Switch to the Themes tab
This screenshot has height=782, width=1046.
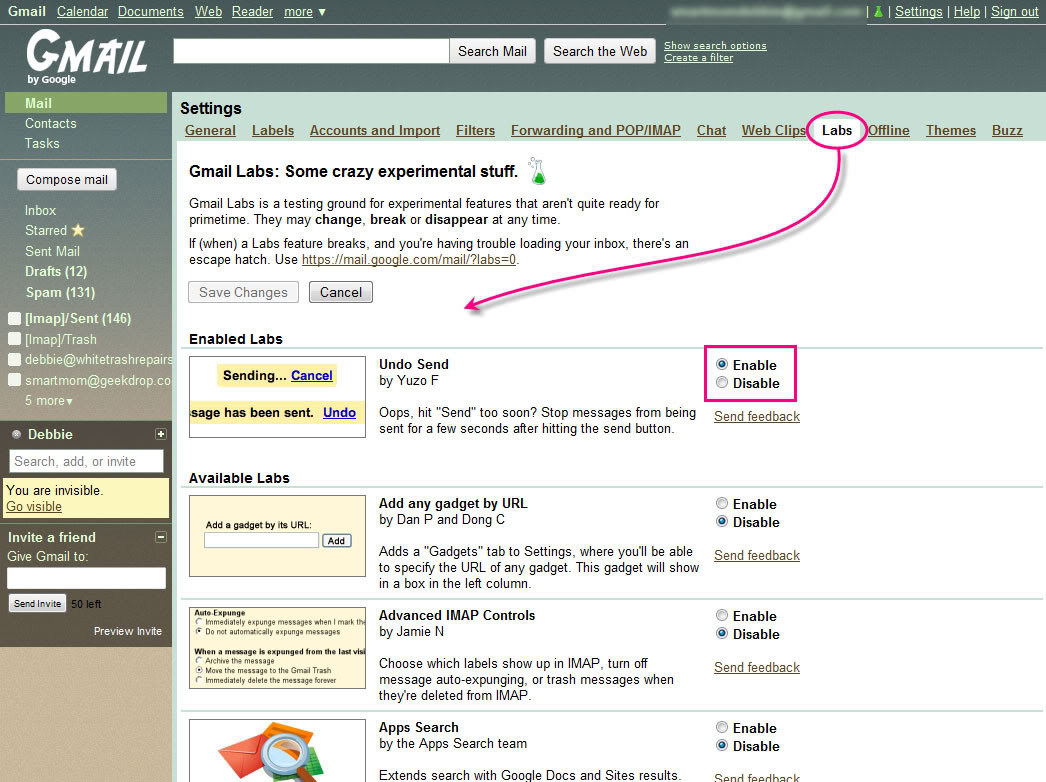coord(951,131)
